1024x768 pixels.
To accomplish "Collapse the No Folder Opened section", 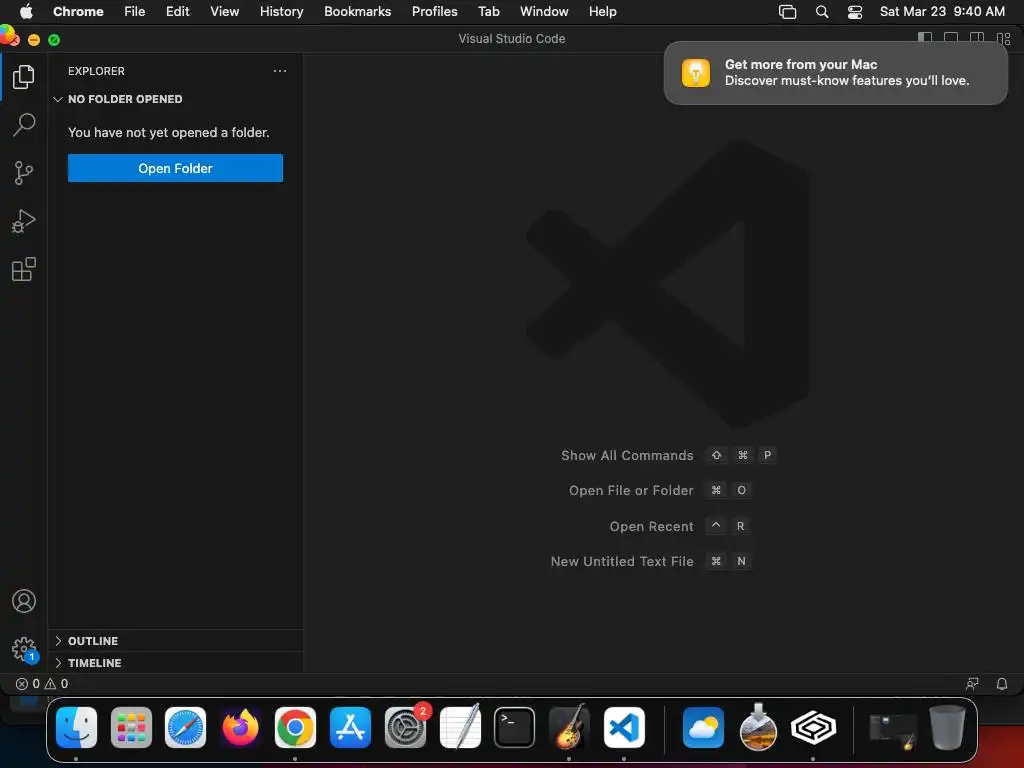I will [x=175, y=99].
